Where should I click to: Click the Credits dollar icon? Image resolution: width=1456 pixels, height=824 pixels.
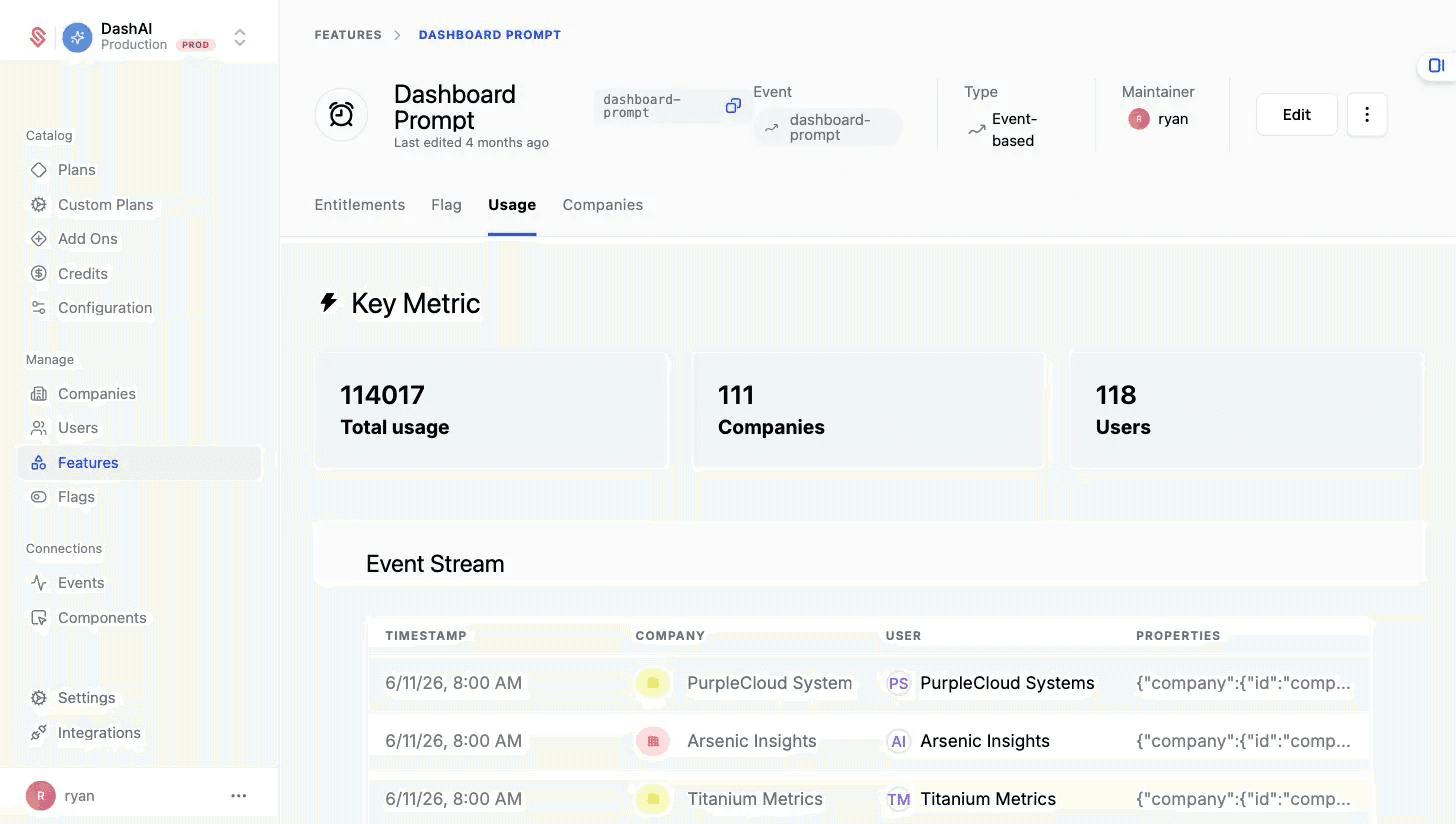pyautogui.click(x=39, y=274)
